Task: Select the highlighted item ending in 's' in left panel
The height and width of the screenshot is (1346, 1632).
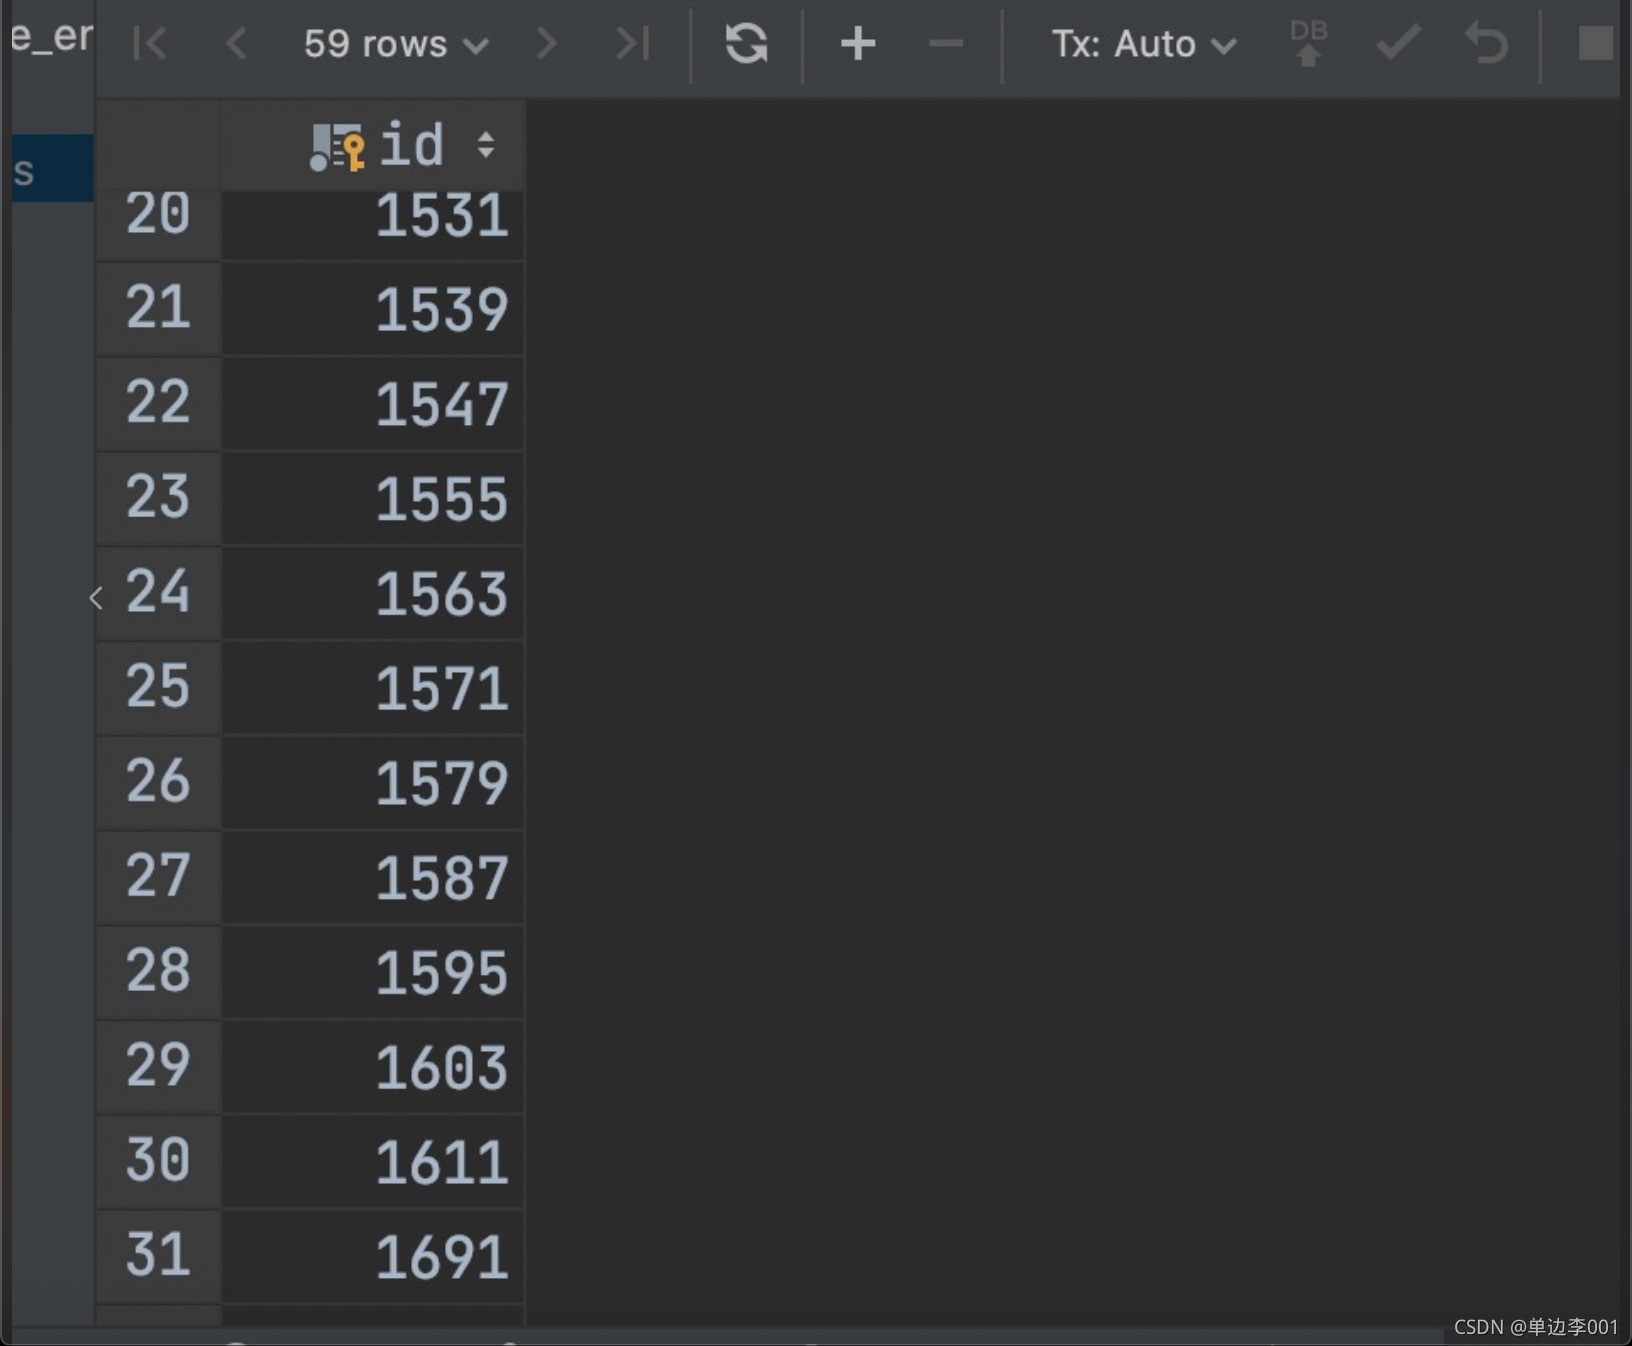Action: (52, 169)
